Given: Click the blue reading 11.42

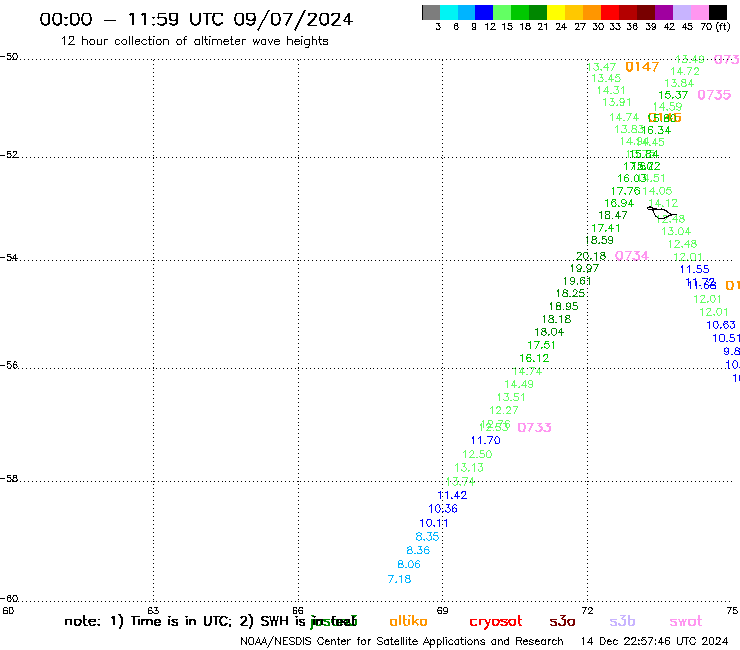Looking at the screenshot, I should pyautogui.click(x=452, y=495).
